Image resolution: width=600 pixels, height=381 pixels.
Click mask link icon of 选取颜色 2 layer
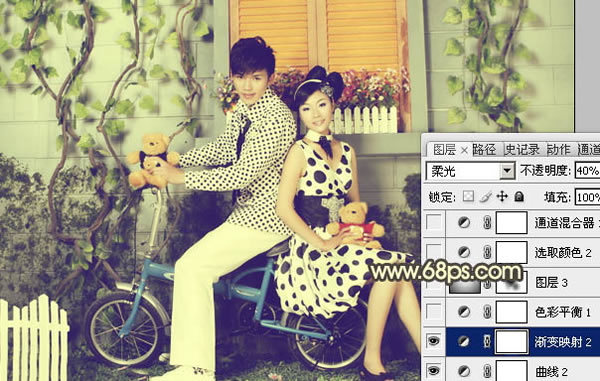click(x=487, y=252)
